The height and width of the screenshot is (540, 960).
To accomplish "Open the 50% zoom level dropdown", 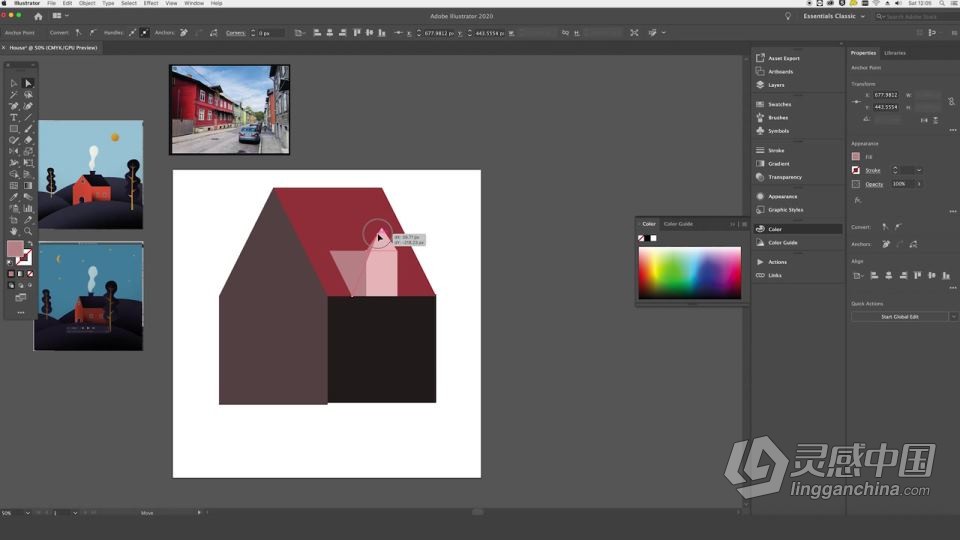I will click(28, 513).
